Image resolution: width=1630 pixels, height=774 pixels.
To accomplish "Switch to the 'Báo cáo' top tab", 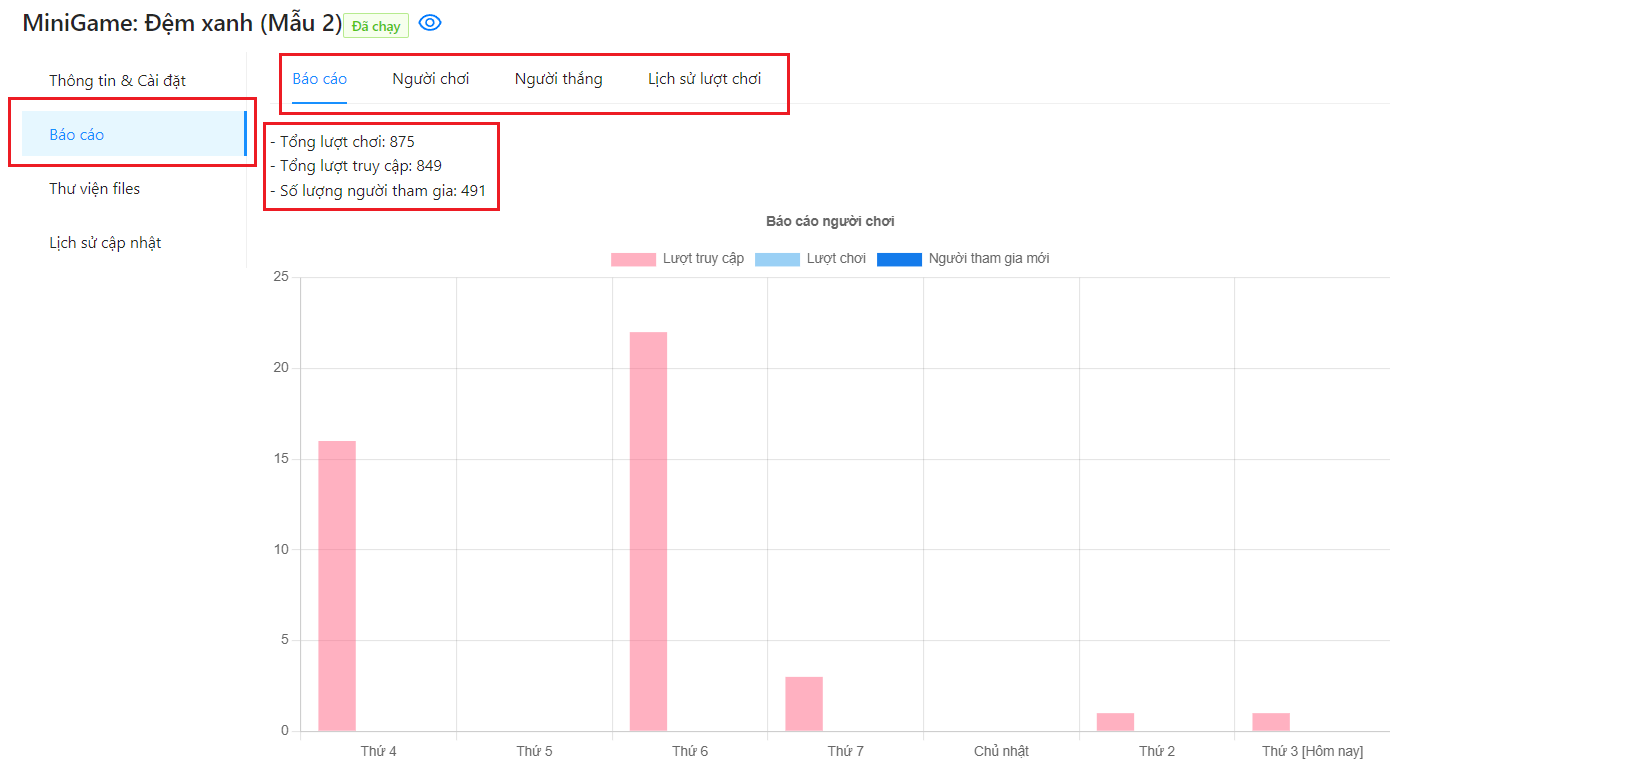I will click(319, 79).
